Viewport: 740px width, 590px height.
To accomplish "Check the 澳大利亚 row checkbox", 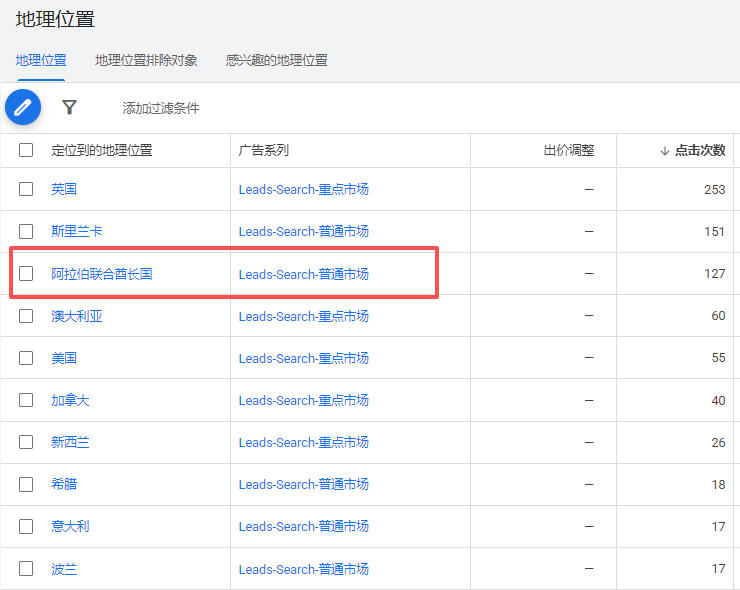I will coord(26,315).
